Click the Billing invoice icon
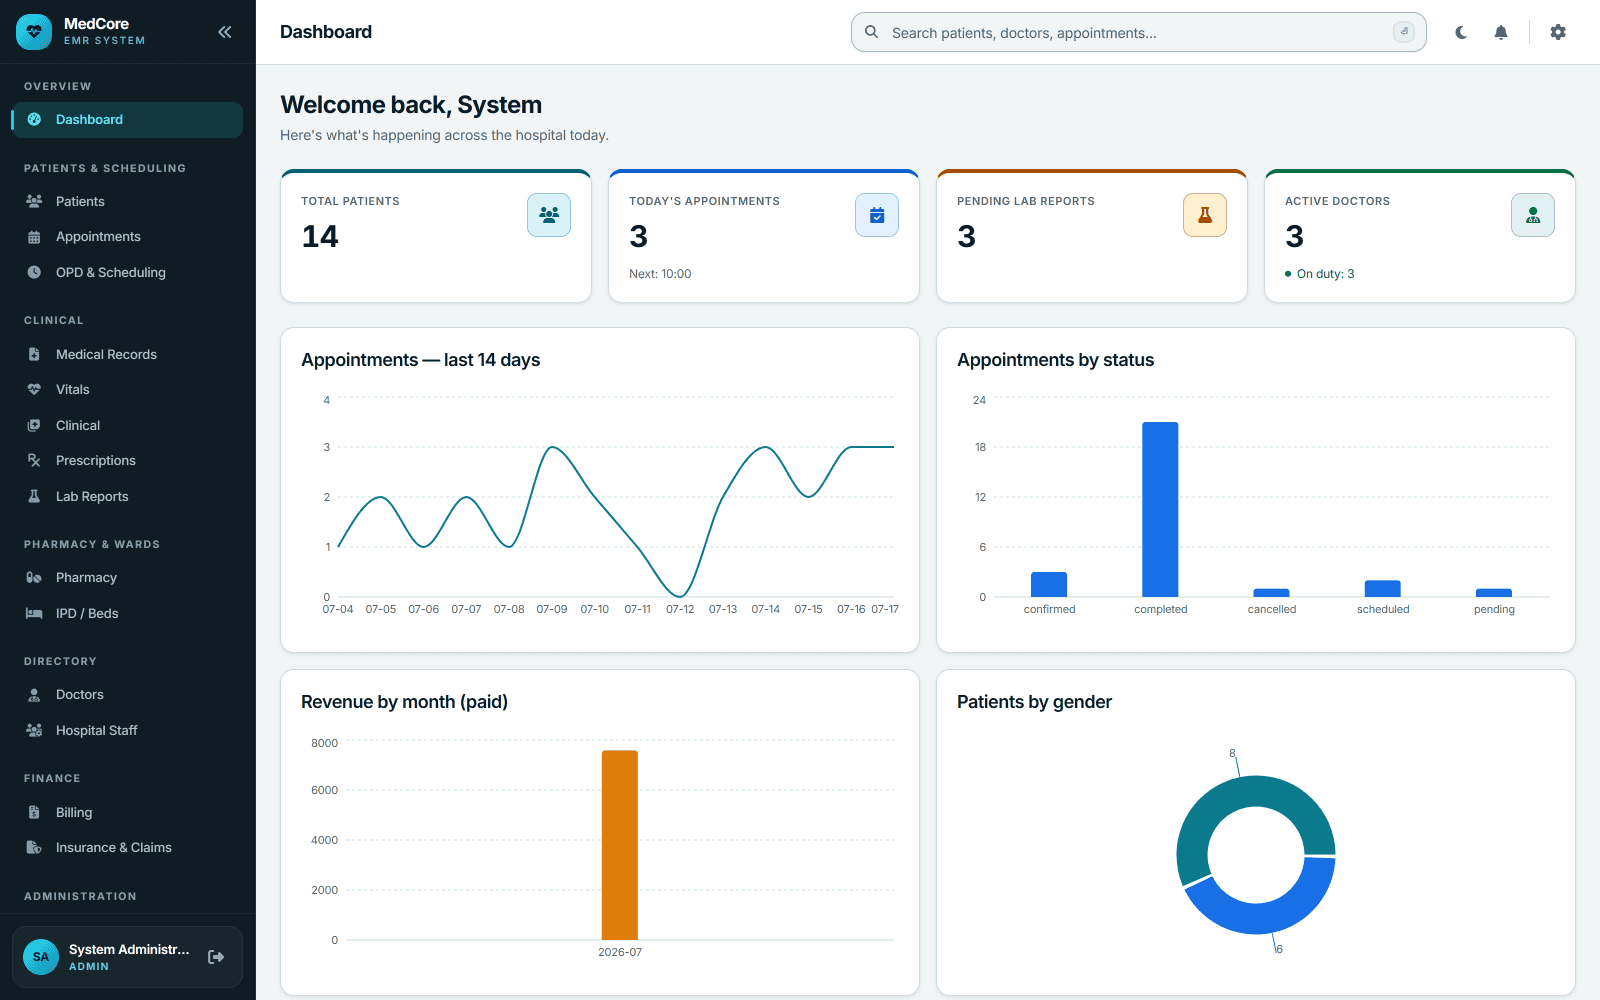1600x1000 pixels. (34, 812)
